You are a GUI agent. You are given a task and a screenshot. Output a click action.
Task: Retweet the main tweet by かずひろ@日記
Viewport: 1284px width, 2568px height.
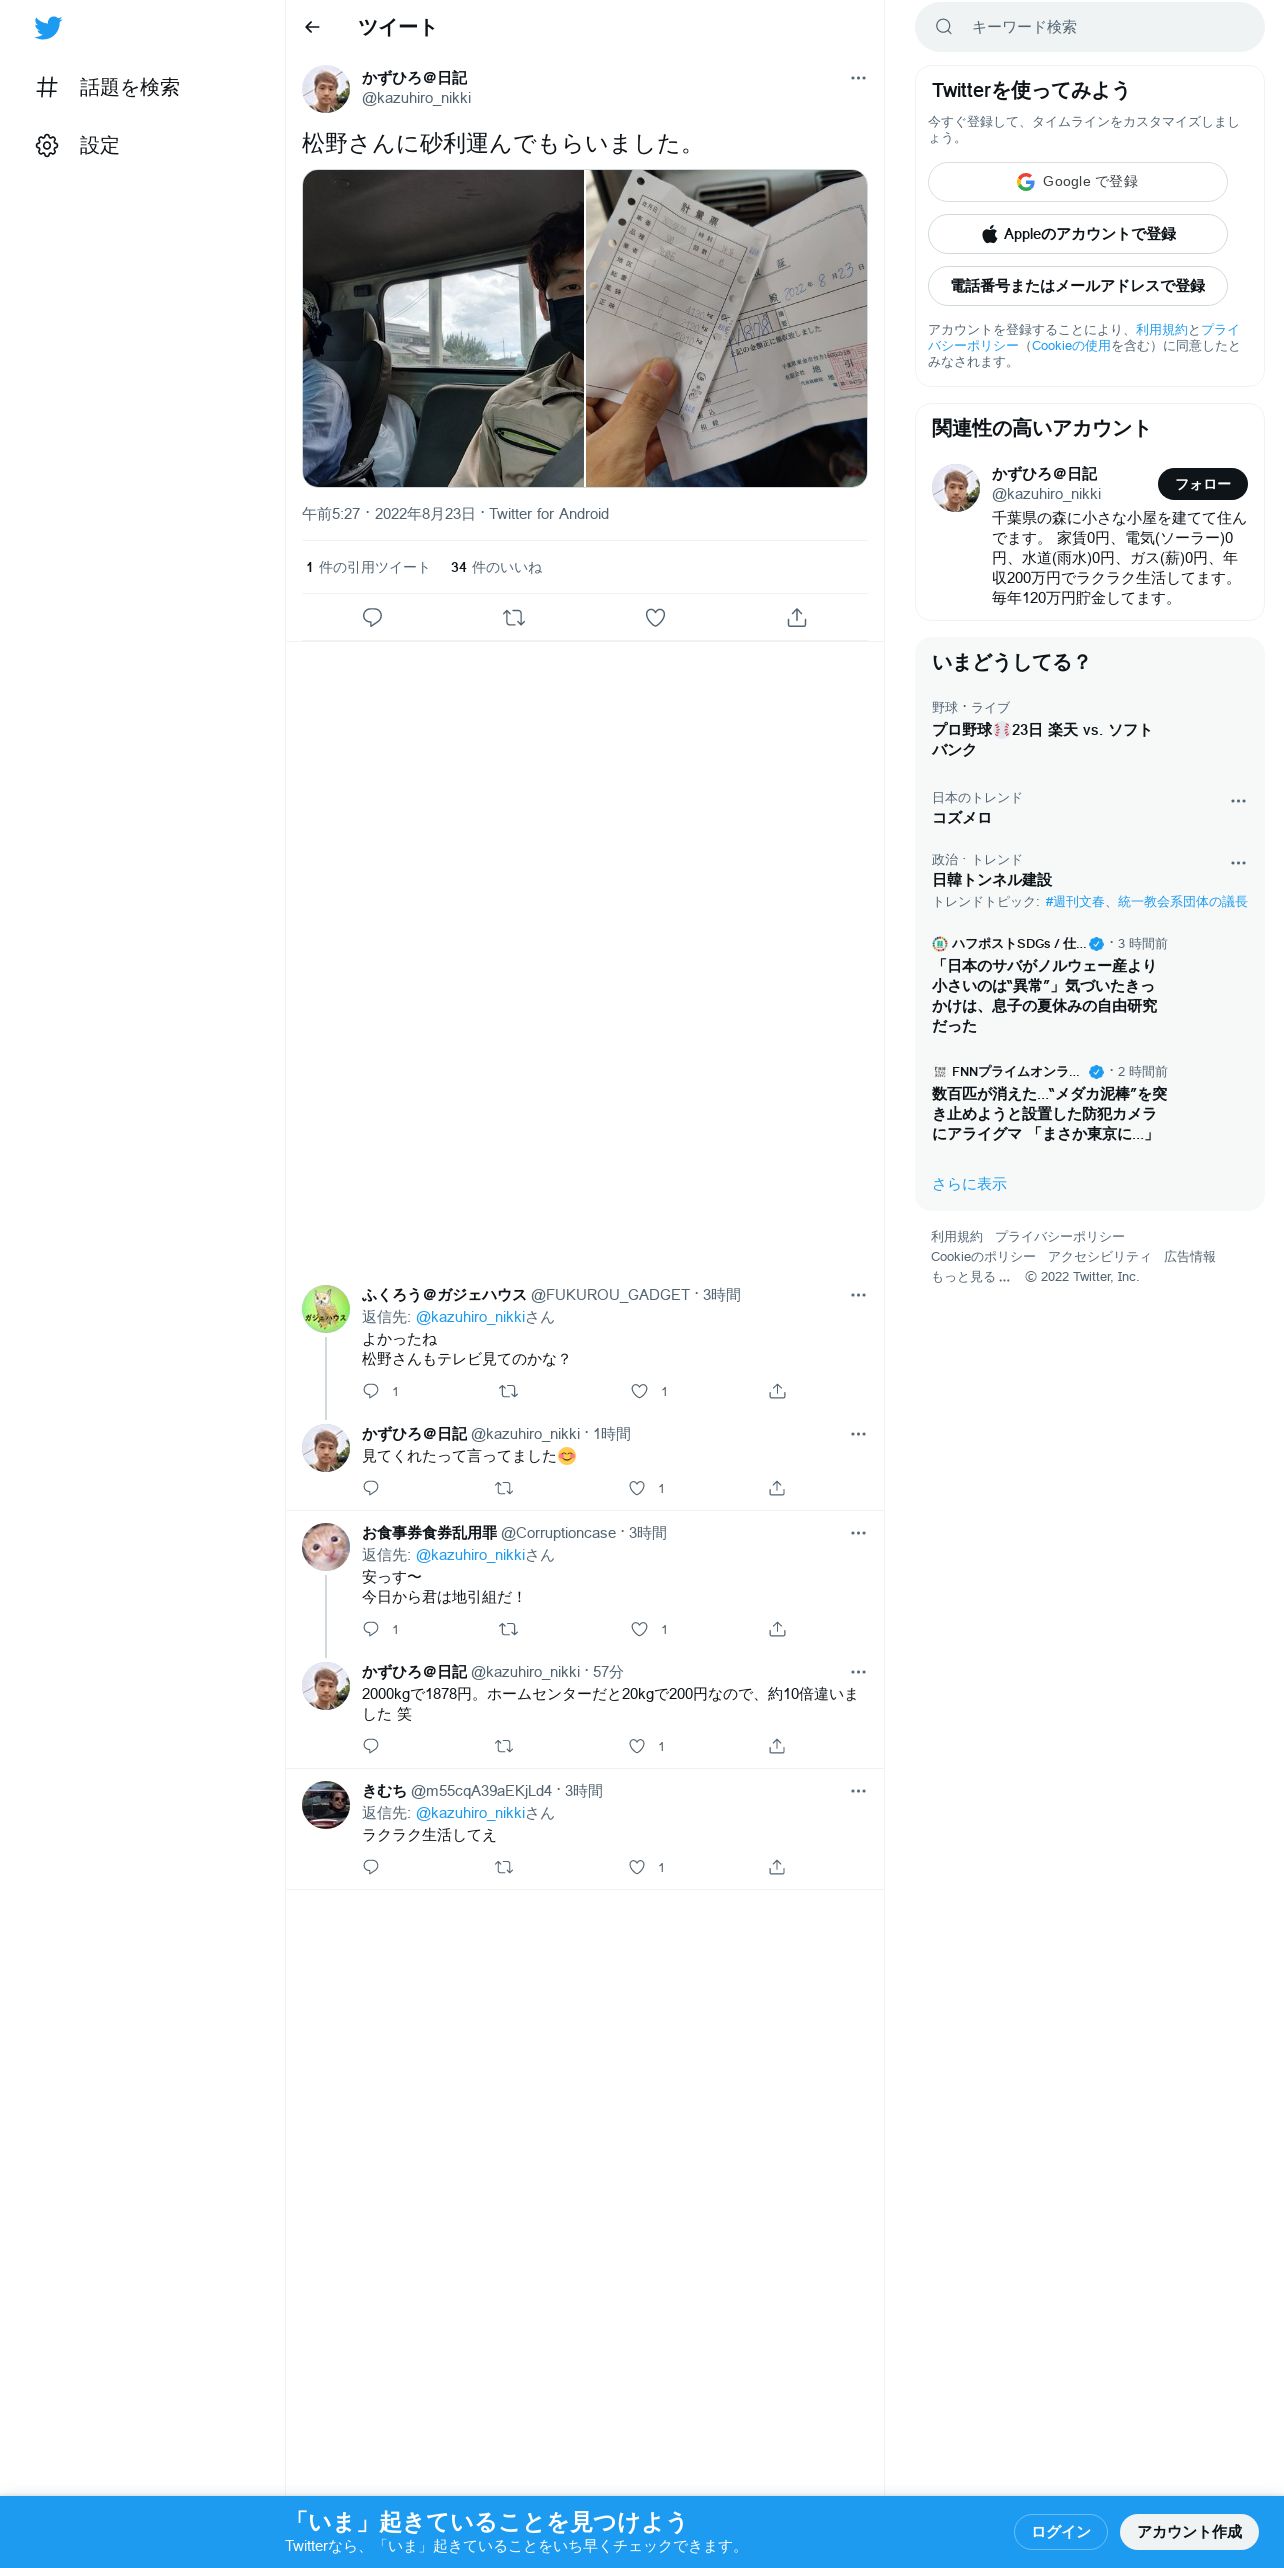(514, 617)
